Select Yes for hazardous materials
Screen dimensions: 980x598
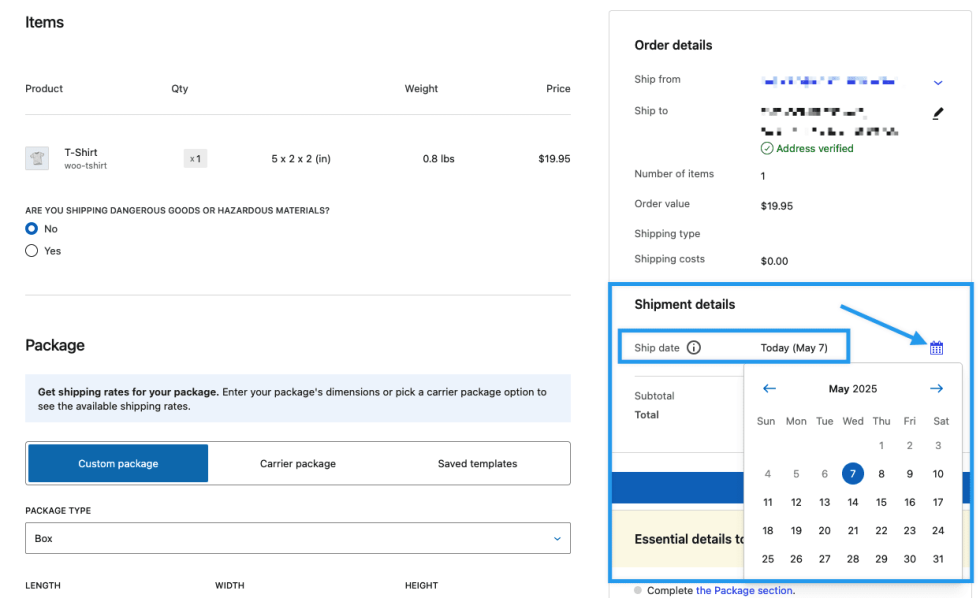click(32, 251)
